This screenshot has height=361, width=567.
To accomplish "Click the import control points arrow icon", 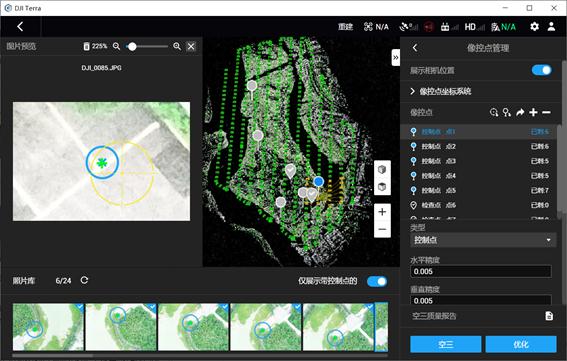I will [520, 112].
